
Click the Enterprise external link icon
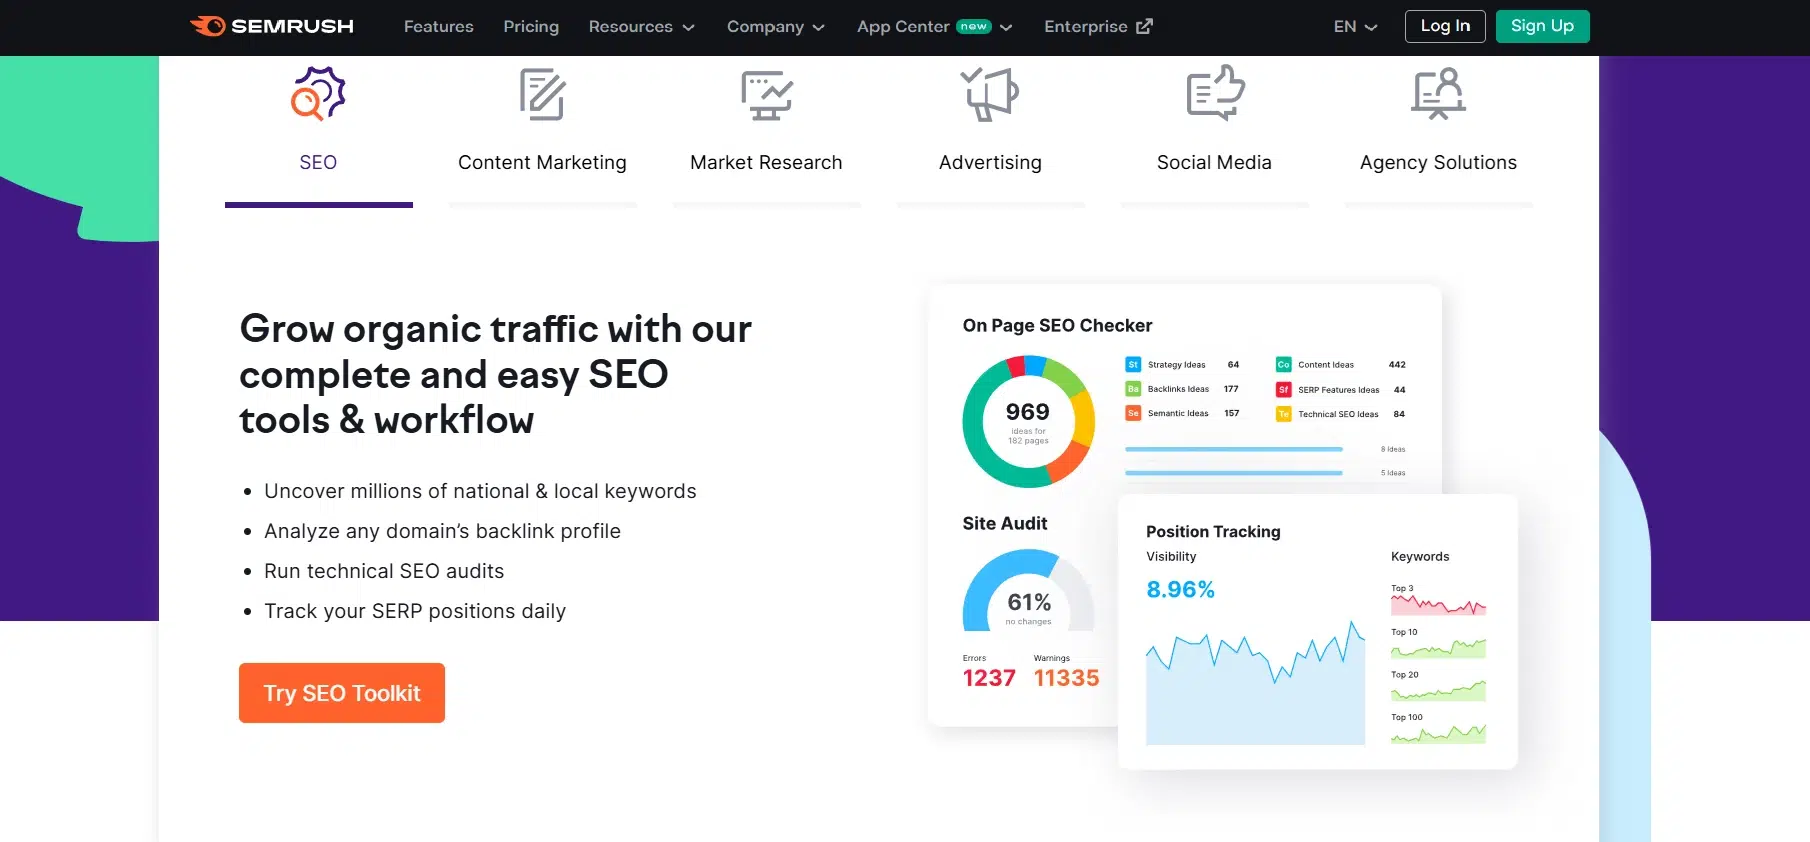coord(1144,26)
